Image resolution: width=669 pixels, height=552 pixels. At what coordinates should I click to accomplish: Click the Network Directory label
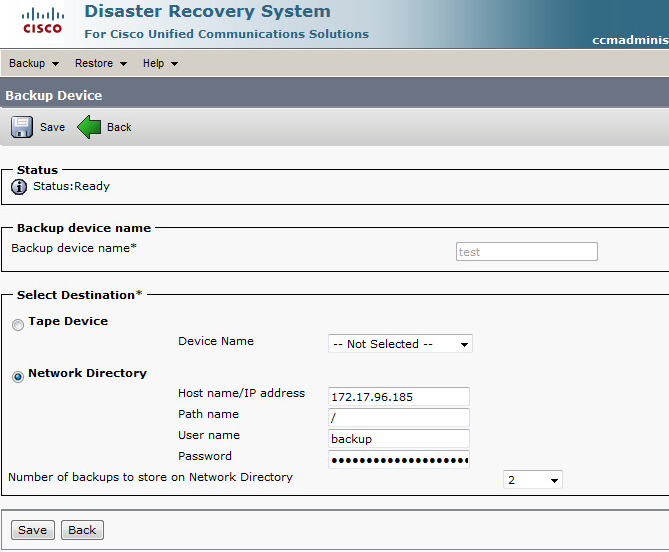87,373
